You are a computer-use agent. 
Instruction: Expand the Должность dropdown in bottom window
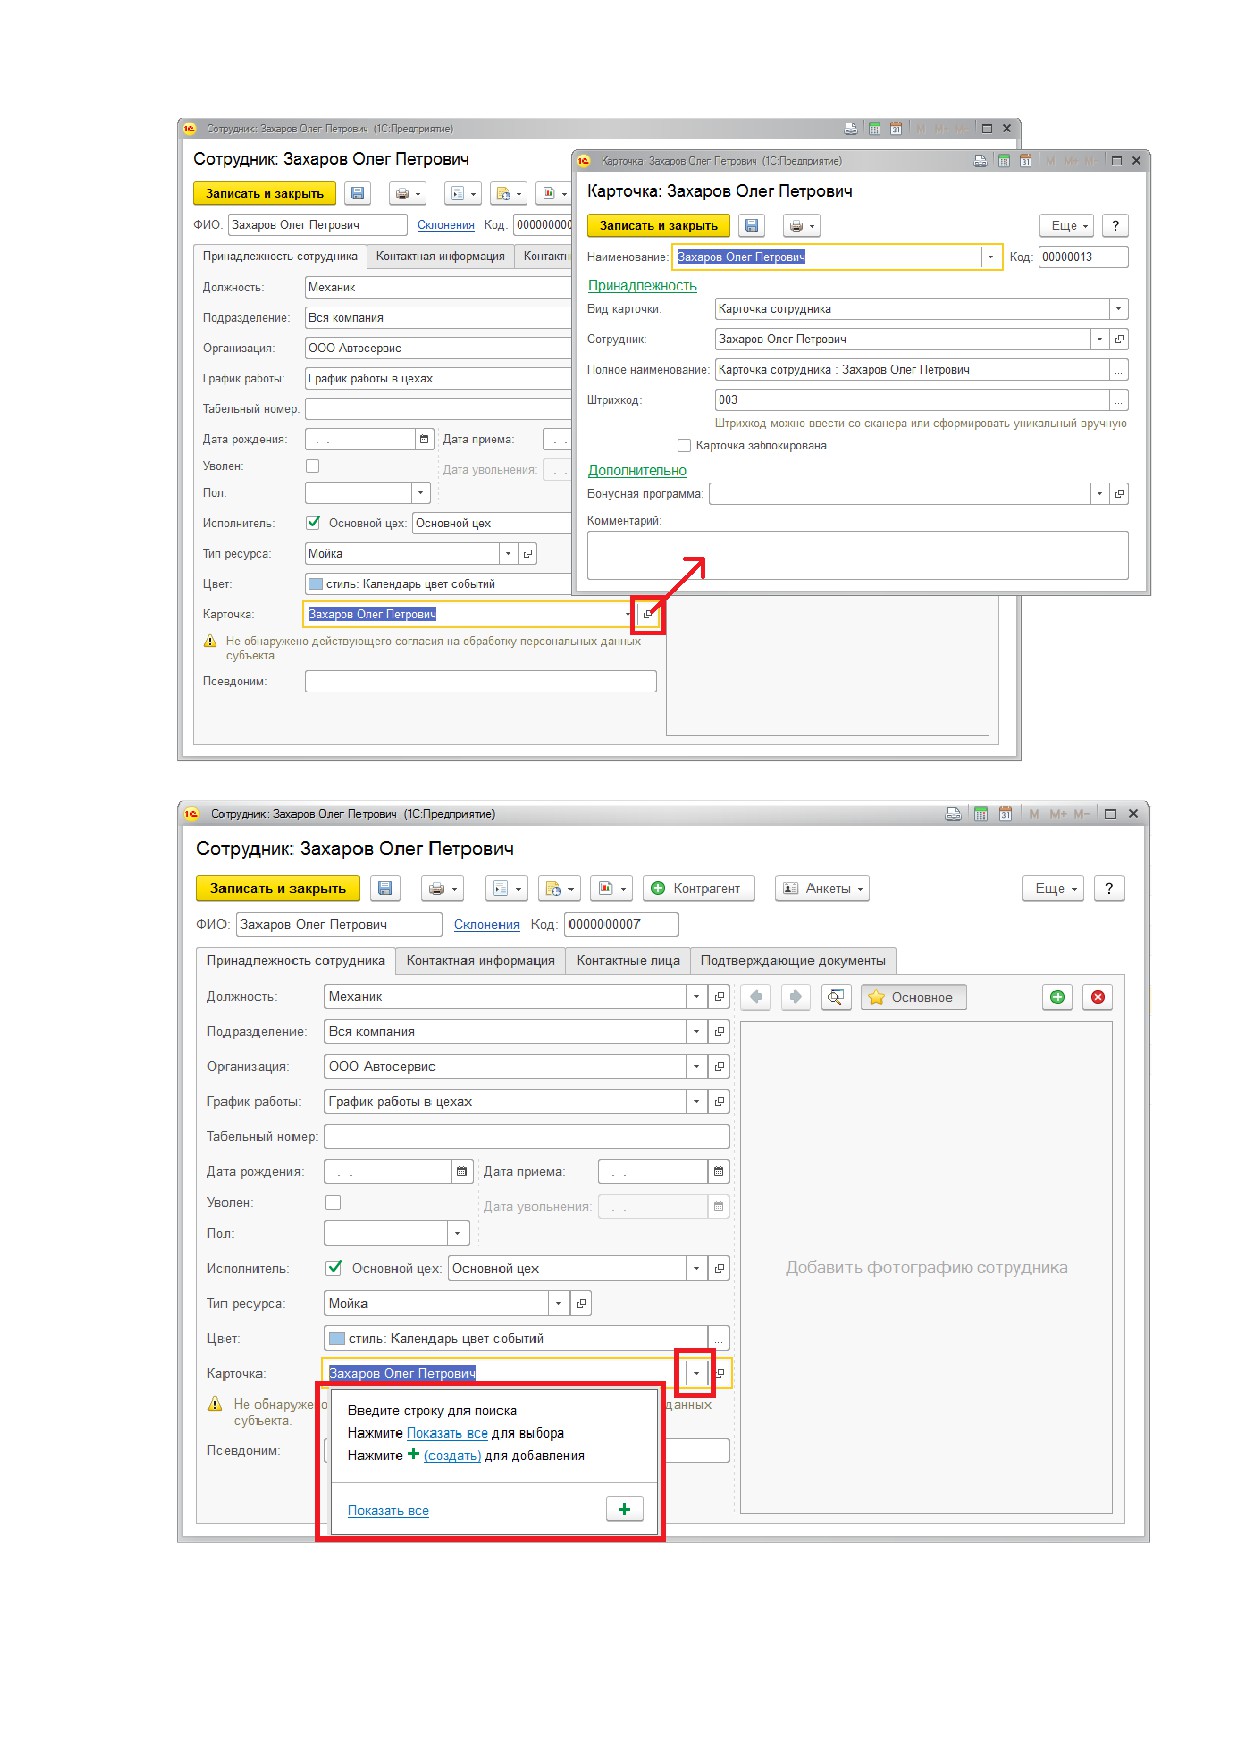coord(697,997)
